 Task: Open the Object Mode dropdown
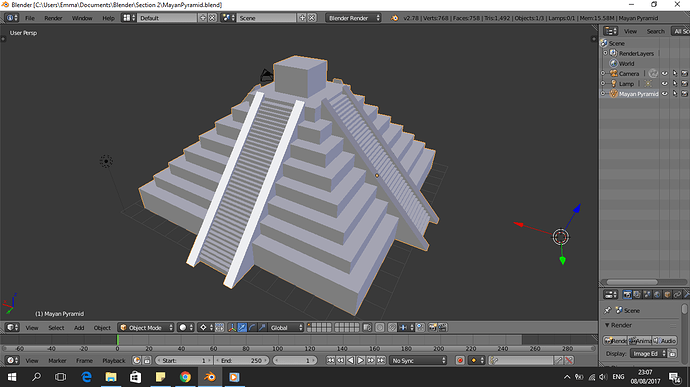(x=146, y=327)
